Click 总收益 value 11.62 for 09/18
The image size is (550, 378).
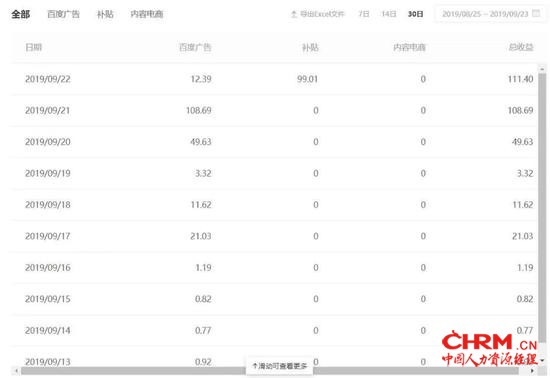(523, 204)
